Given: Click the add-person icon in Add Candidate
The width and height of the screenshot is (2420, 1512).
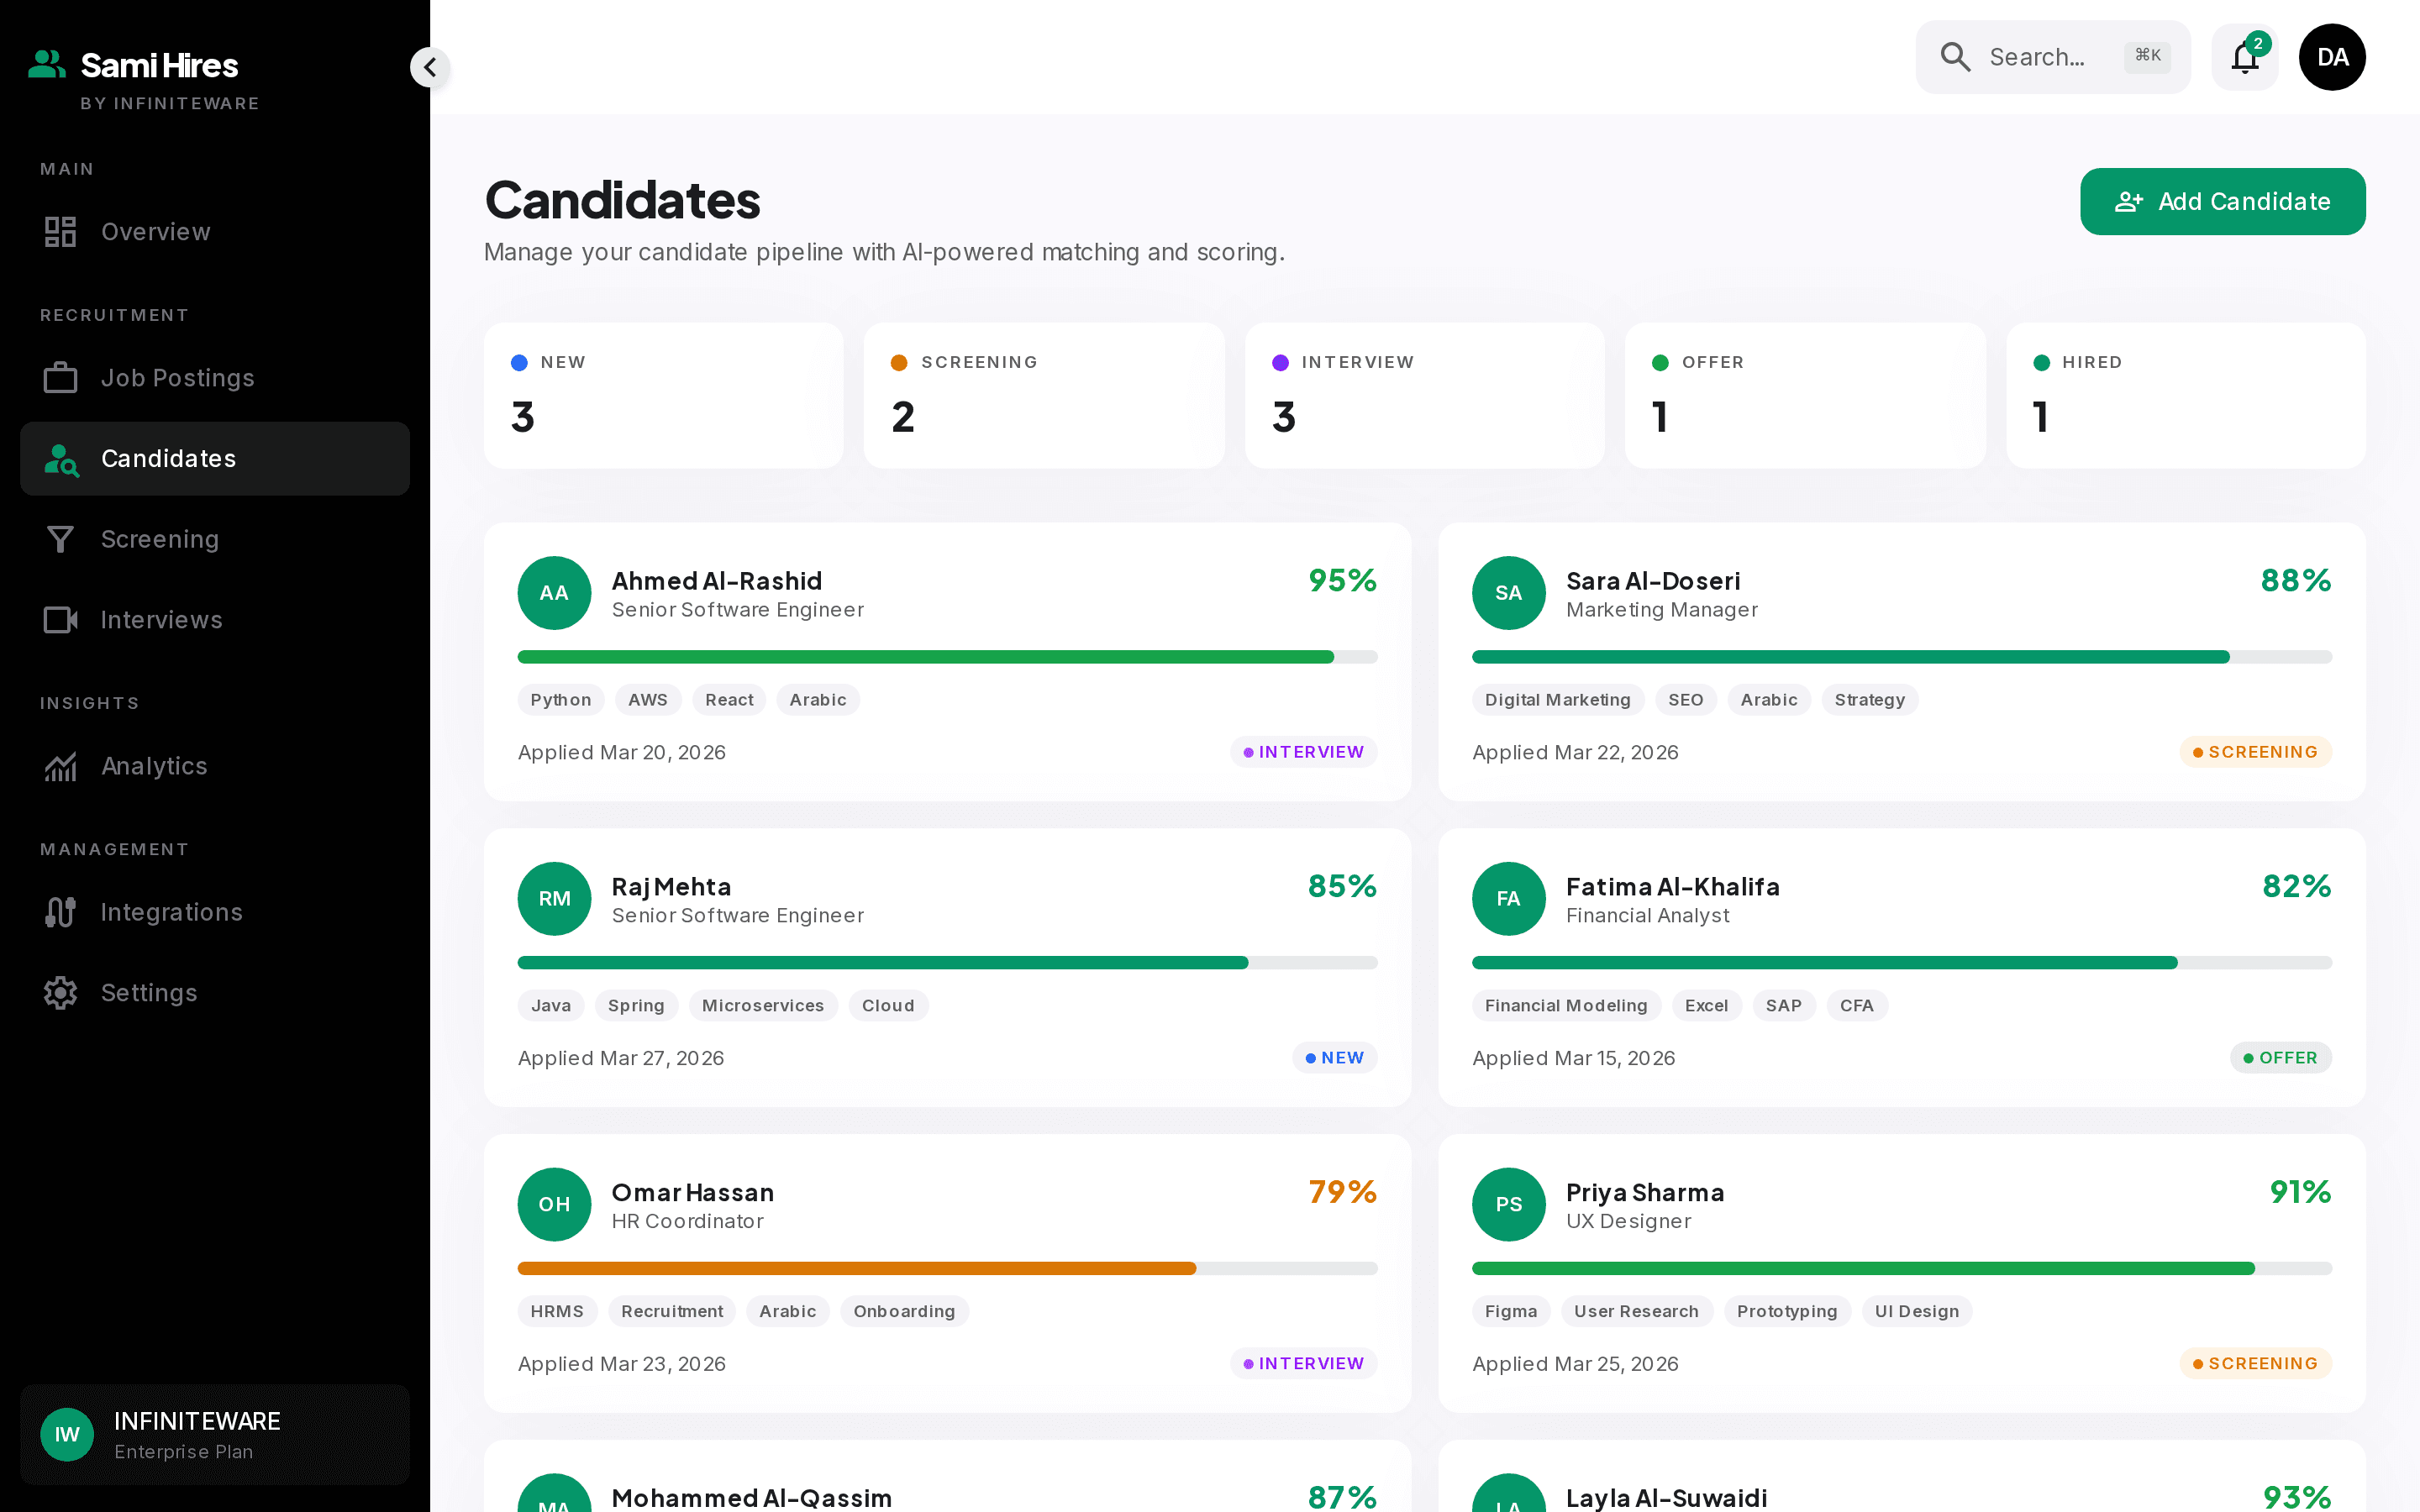Looking at the screenshot, I should tap(2129, 201).
